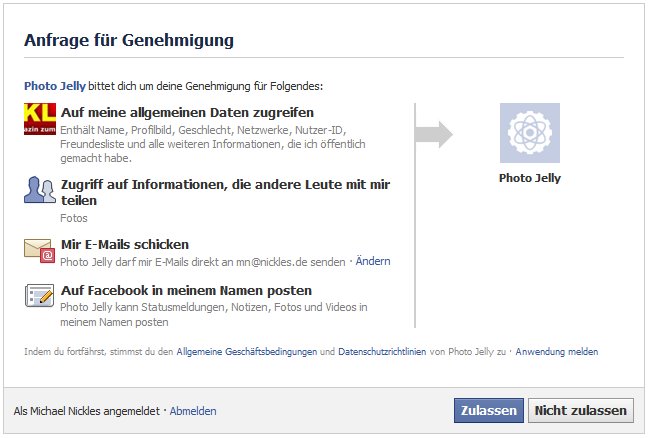The height and width of the screenshot is (438, 649).
Task: Open Datenschutzrichtlinien link
Action: pyautogui.click(x=382, y=351)
